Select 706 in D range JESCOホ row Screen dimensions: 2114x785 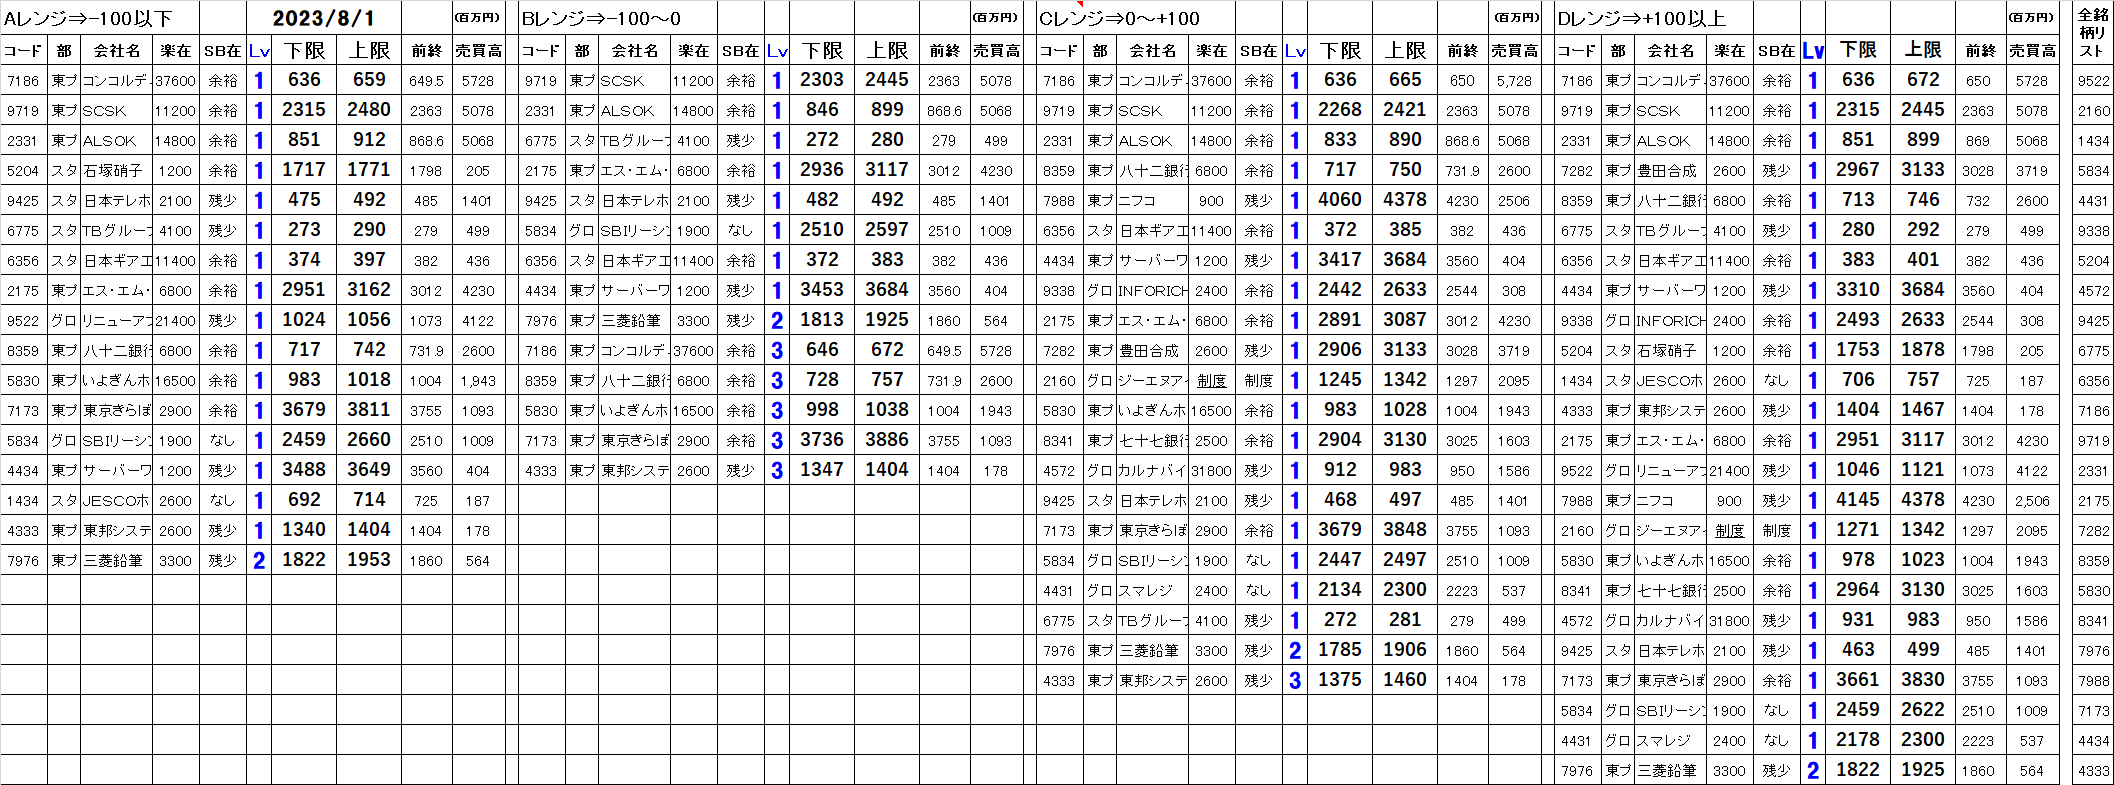(1858, 380)
